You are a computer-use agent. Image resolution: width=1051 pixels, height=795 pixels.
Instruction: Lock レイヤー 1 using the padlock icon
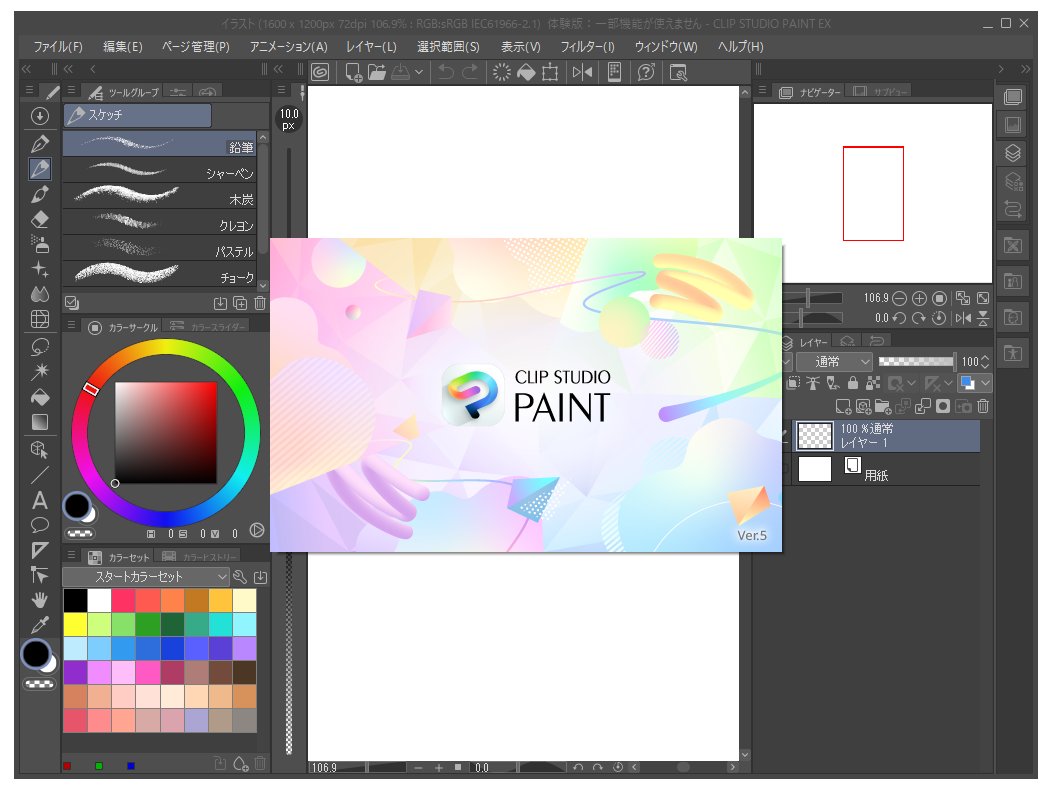coord(853,384)
